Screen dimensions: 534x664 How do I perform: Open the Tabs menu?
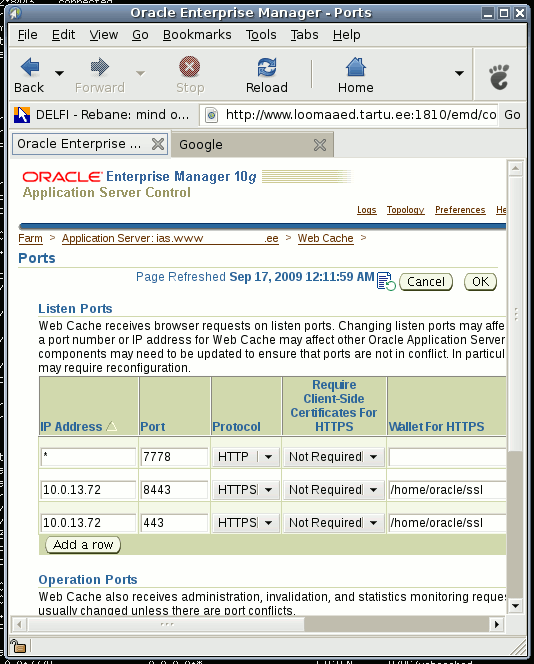[304, 35]
